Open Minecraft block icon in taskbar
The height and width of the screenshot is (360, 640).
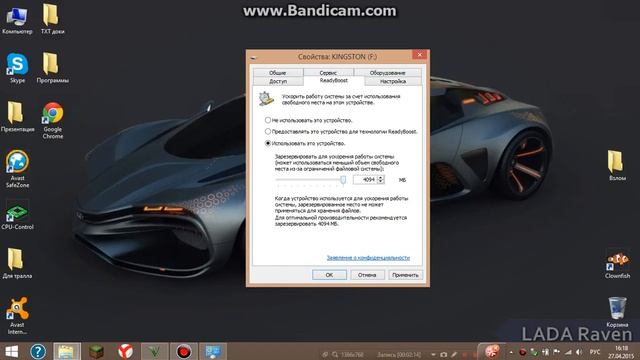(x=96, y=351)
